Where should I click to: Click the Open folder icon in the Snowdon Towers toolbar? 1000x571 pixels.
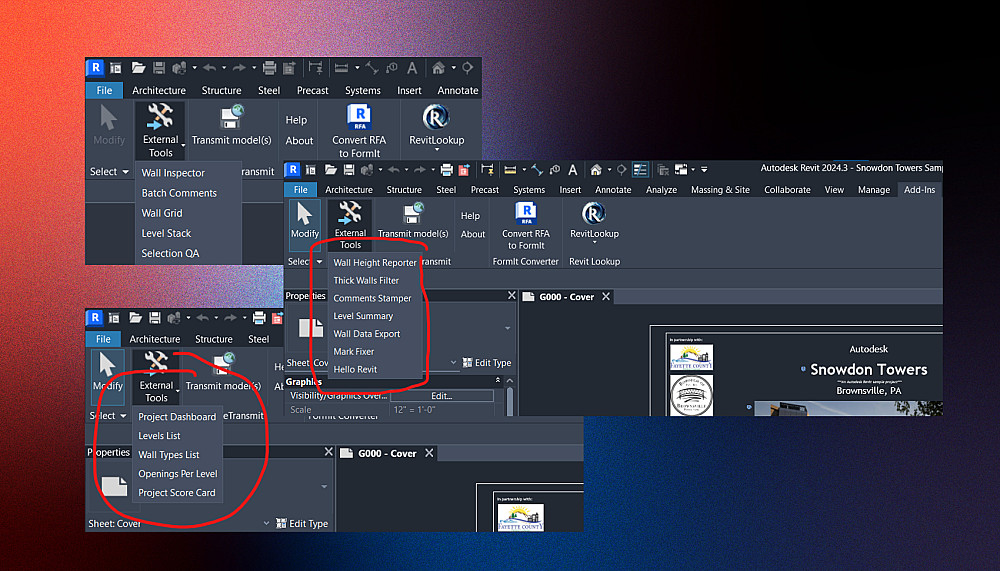pos(330,170)
